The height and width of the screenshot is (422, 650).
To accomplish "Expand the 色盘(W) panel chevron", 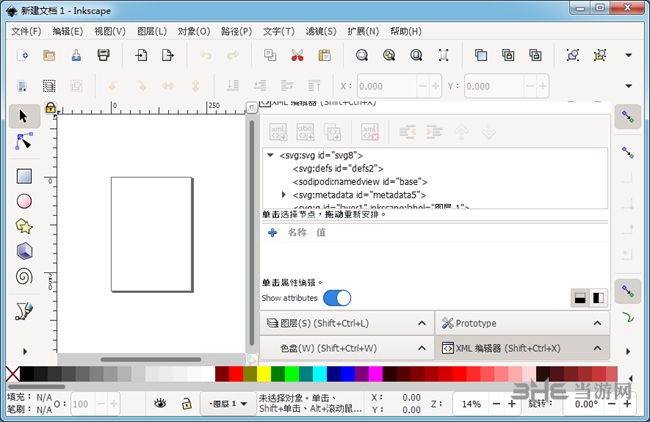I will 422,348.
